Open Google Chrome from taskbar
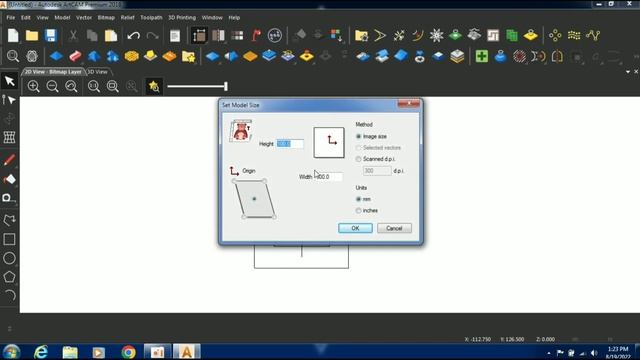The image size is (640, 360). click(128, 352)
